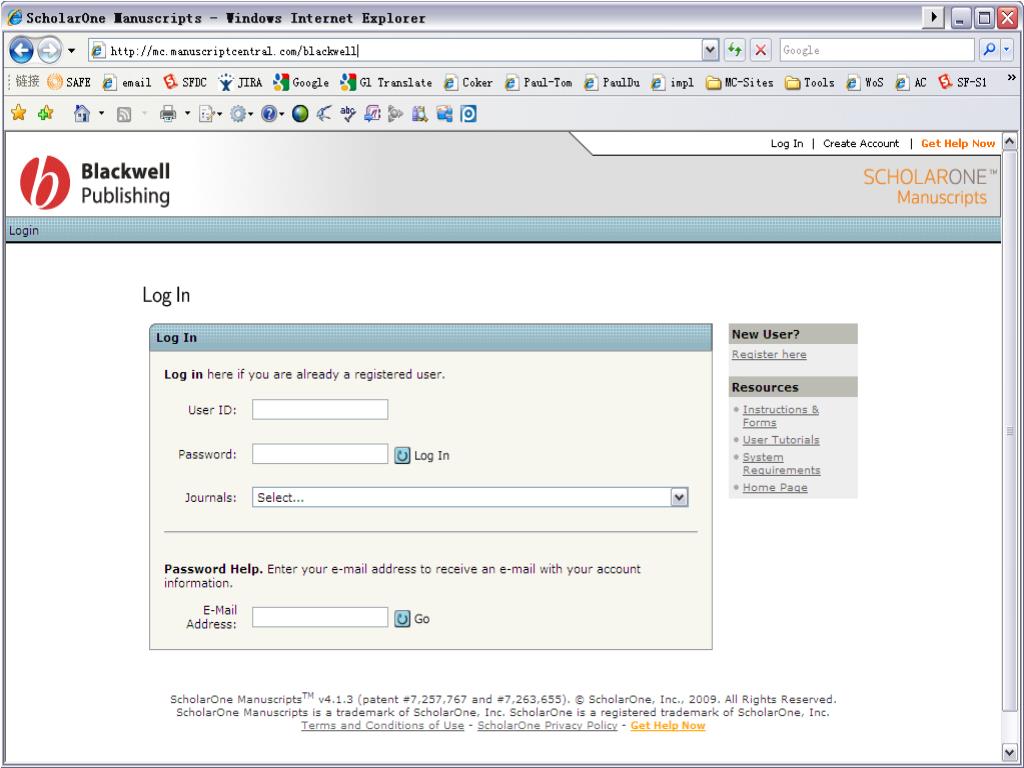
Task: Open the SAFE favorites link
Action: coord(69,82)
